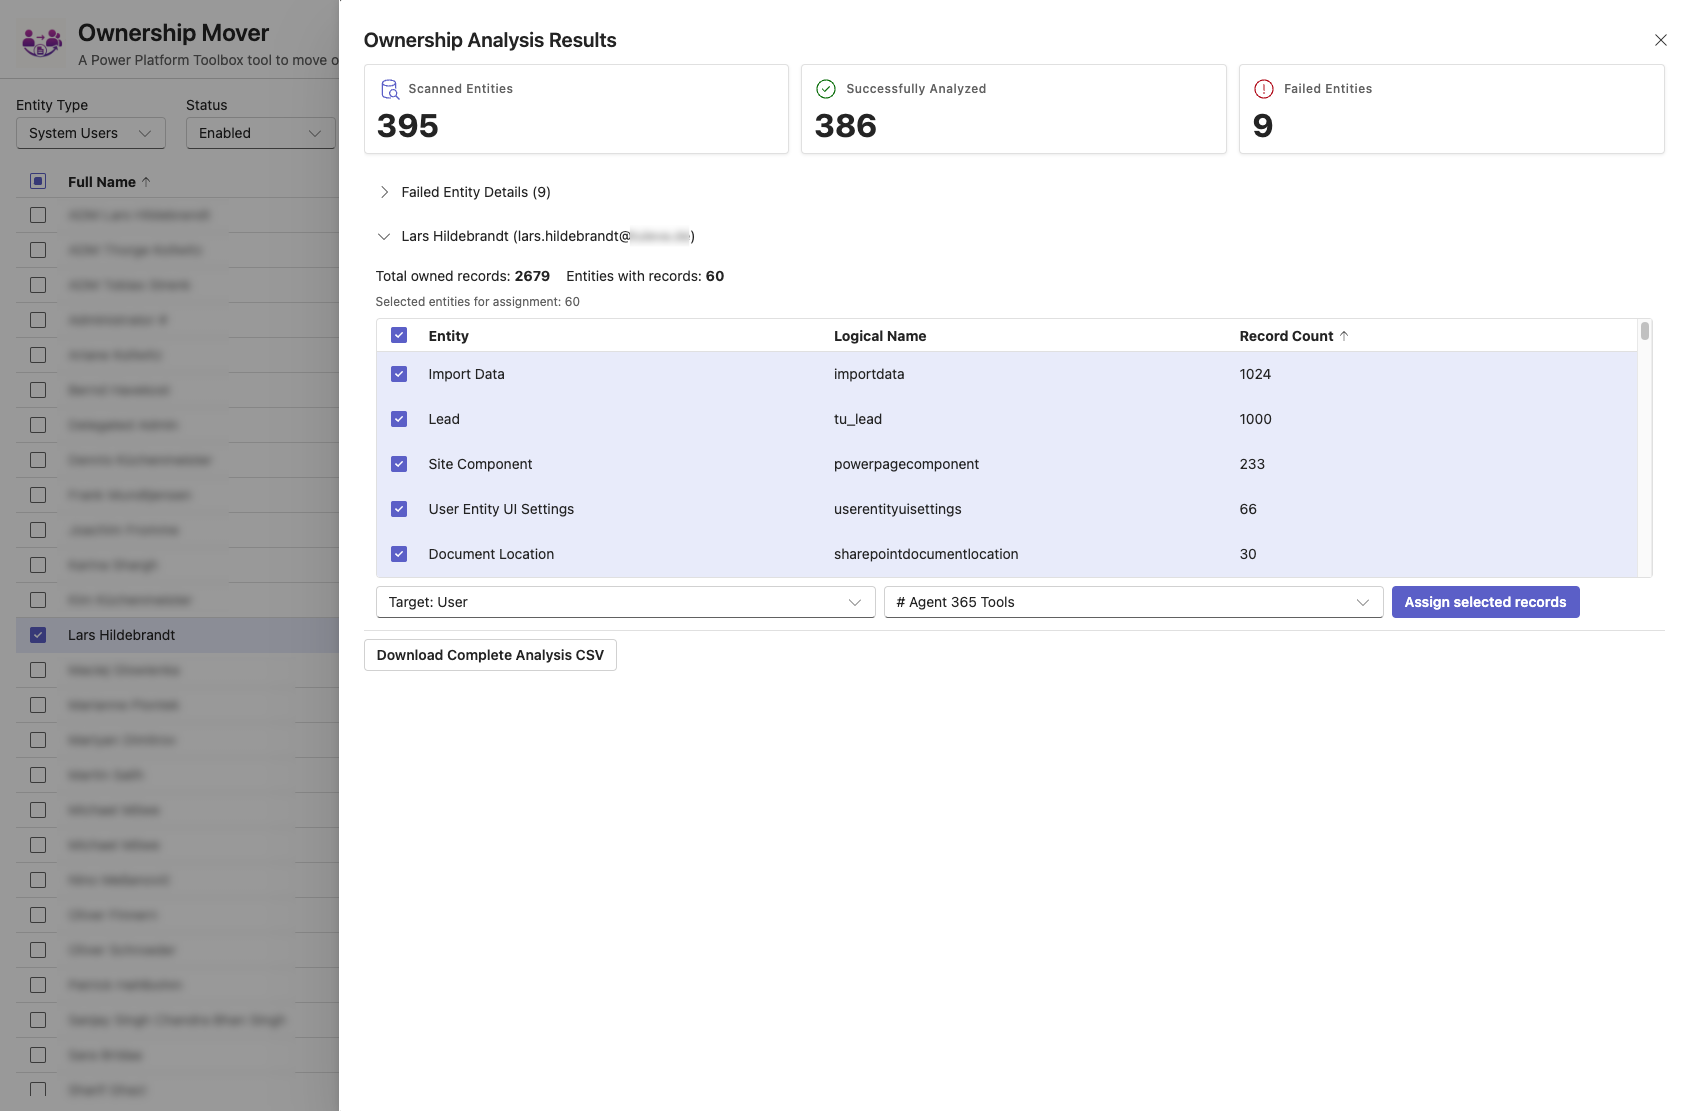This screenshot has height=1111, width=1691.
Task: Click Entities with records: 60 text
Action: point(645,276)
